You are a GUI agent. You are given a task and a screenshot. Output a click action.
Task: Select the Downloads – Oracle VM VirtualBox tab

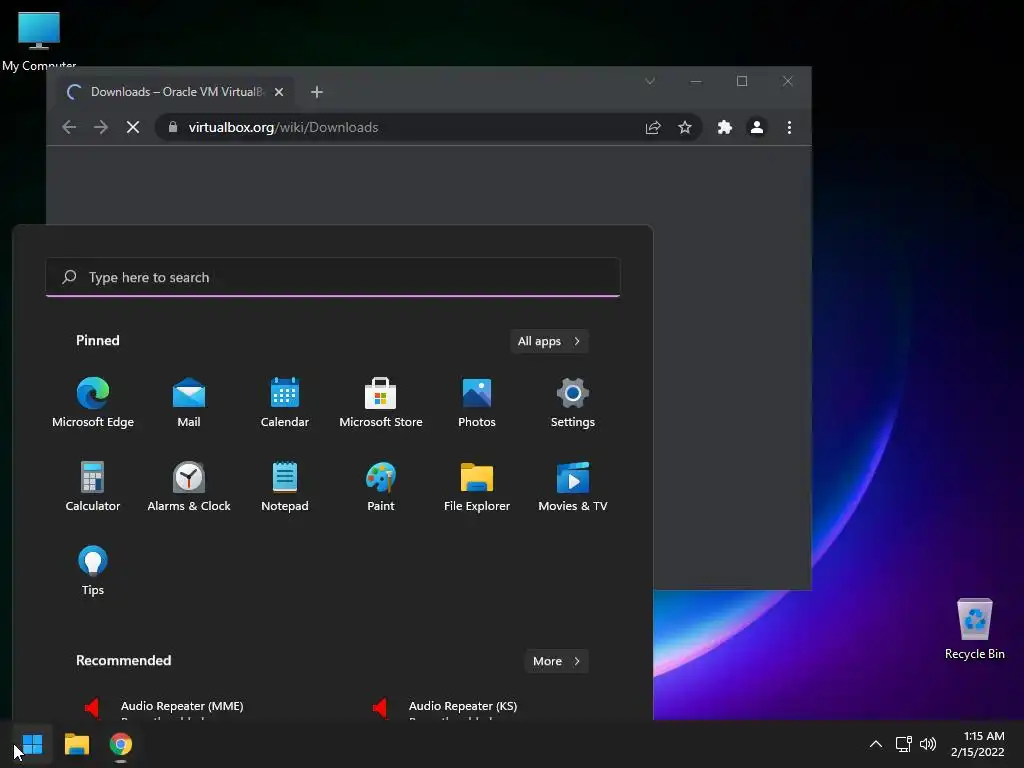tap(175, 92)
